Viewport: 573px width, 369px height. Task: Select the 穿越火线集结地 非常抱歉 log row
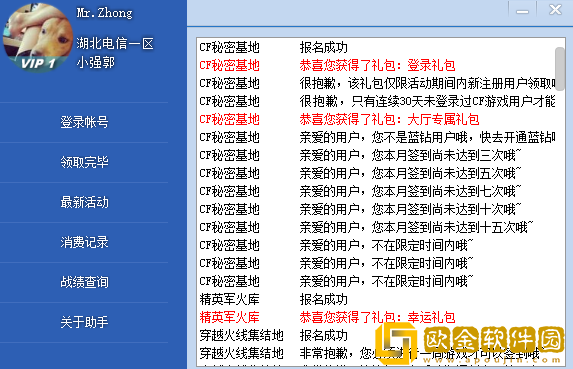click(x=376, y=353)
